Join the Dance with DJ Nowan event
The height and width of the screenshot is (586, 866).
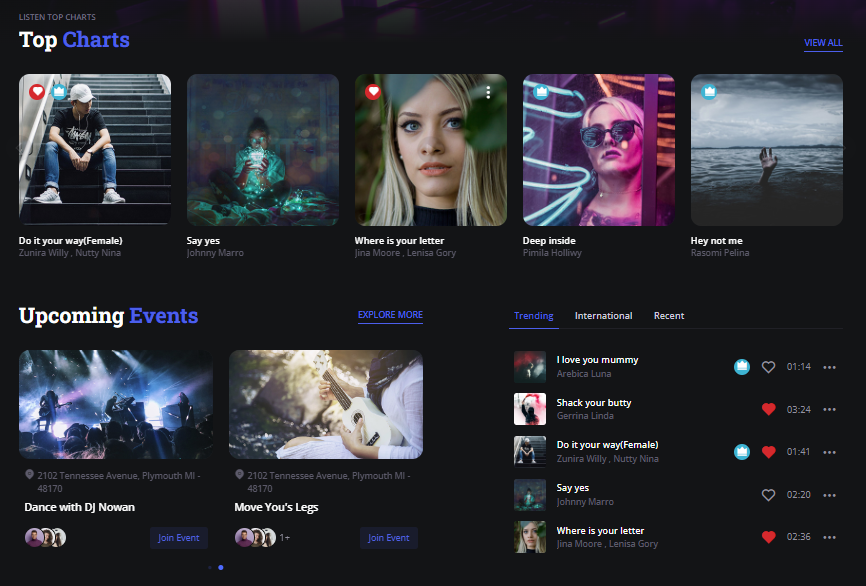[179, 538]
